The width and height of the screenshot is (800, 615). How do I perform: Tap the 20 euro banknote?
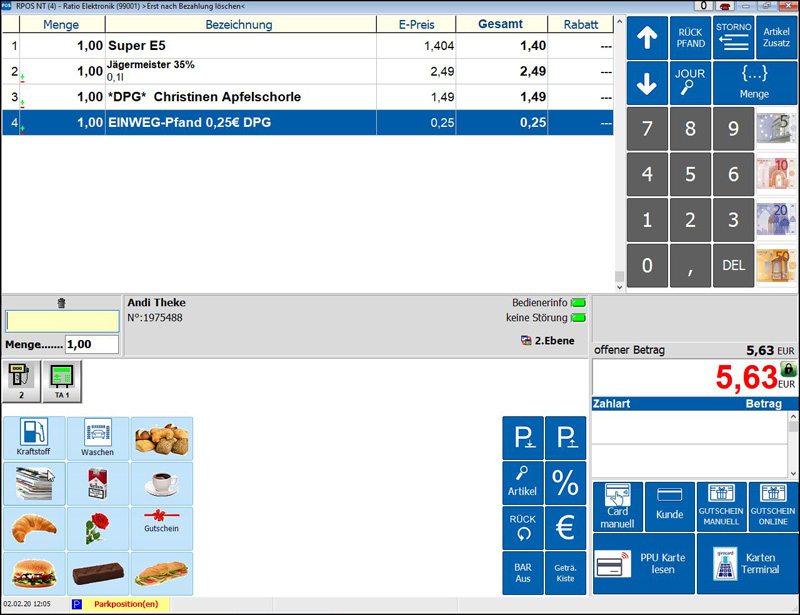coord(776,220)
